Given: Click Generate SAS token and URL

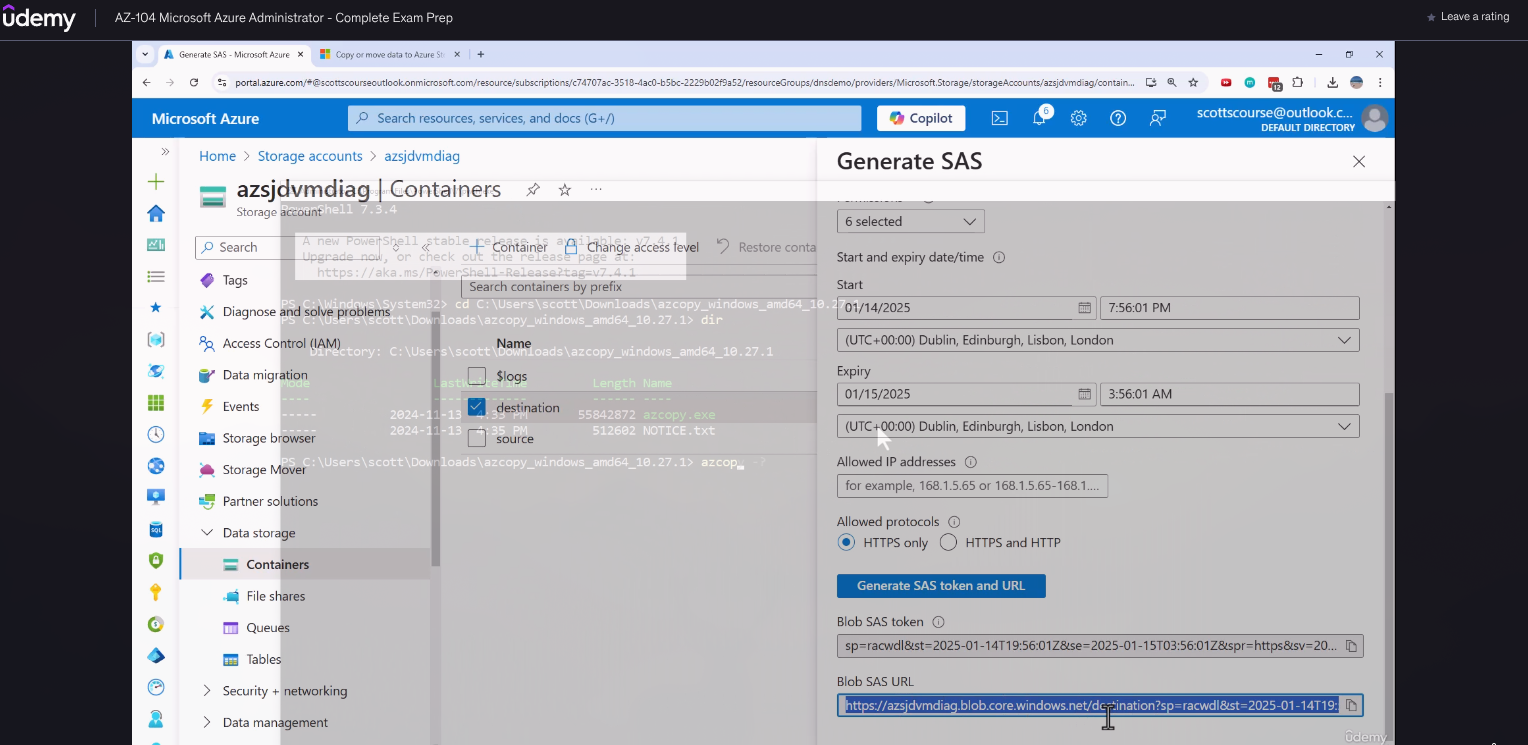Looking at the screenshot, I should coord(940,585).
